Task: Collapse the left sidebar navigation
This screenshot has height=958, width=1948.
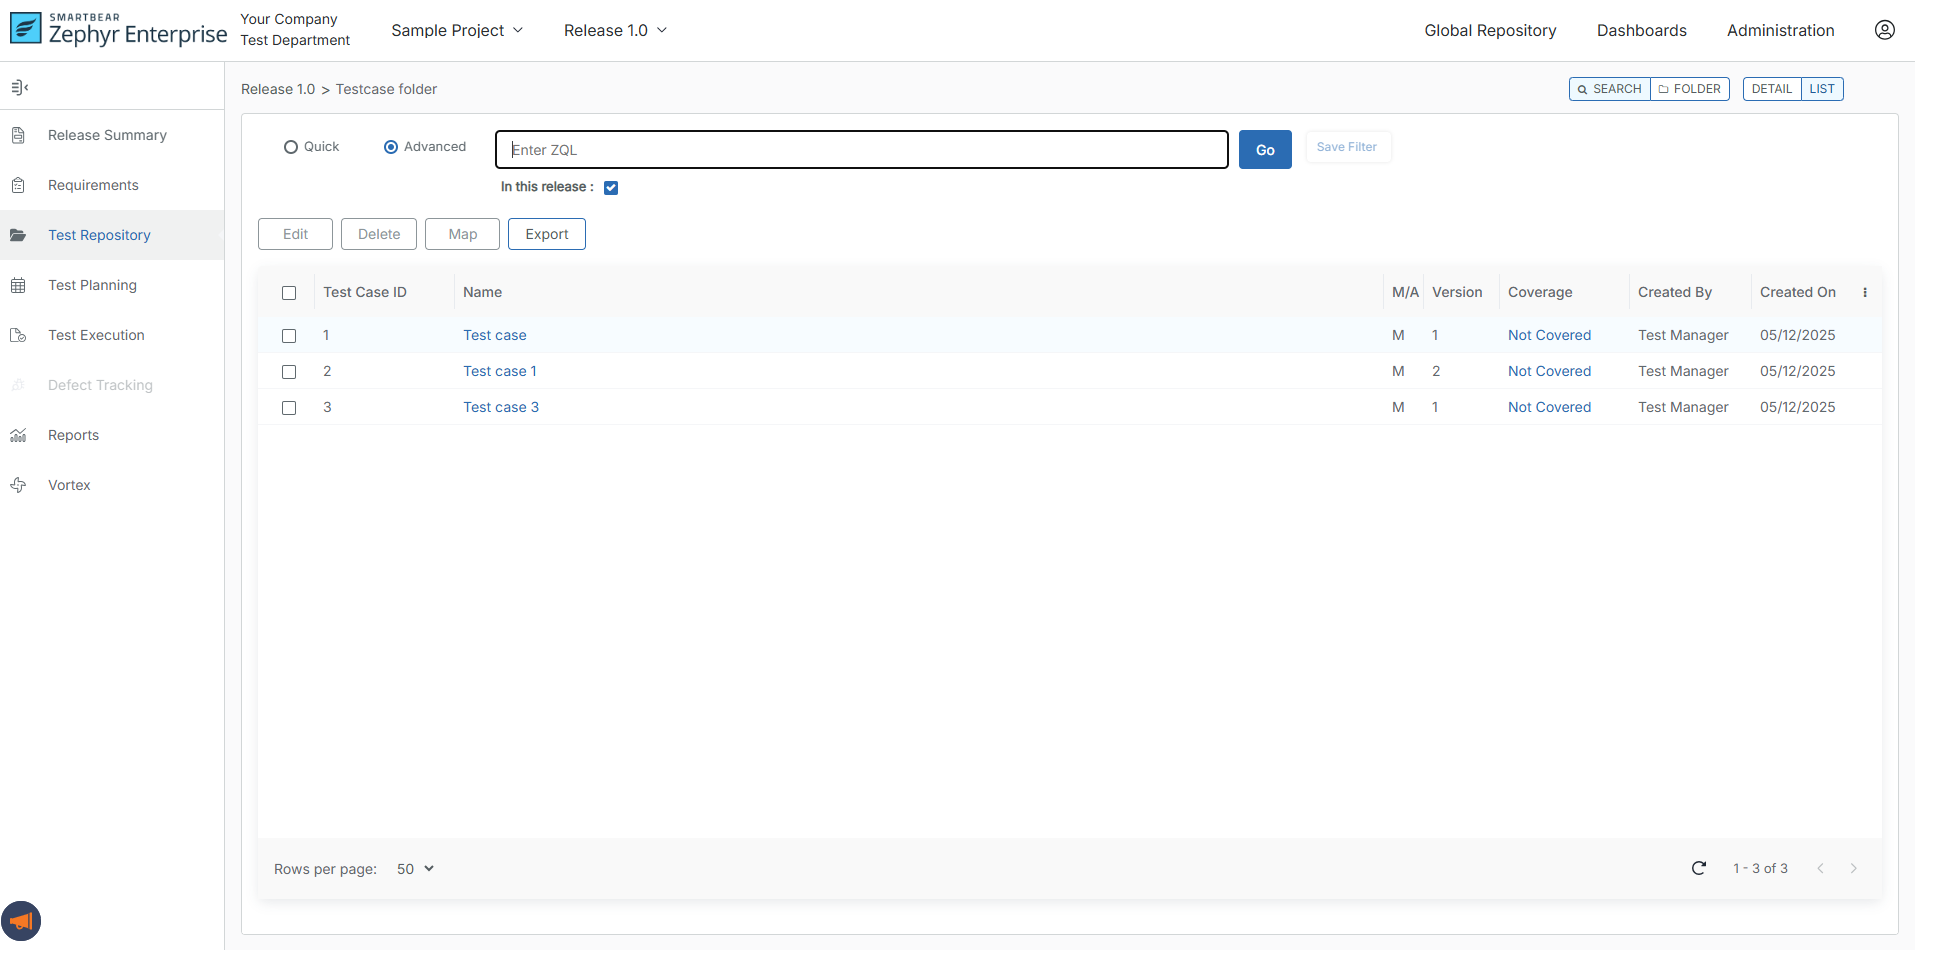Action: tap(19, 88)
